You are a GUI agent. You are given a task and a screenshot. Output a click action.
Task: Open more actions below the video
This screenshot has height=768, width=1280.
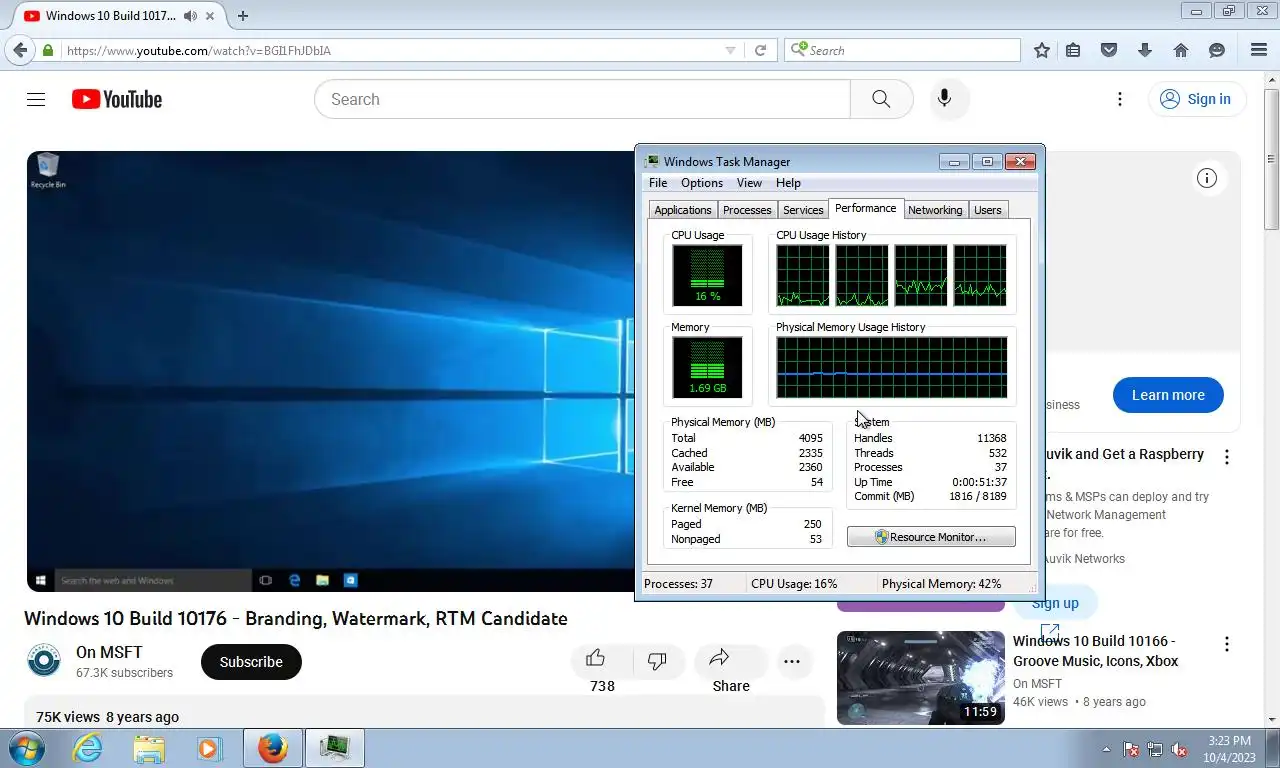coord(792,662)
